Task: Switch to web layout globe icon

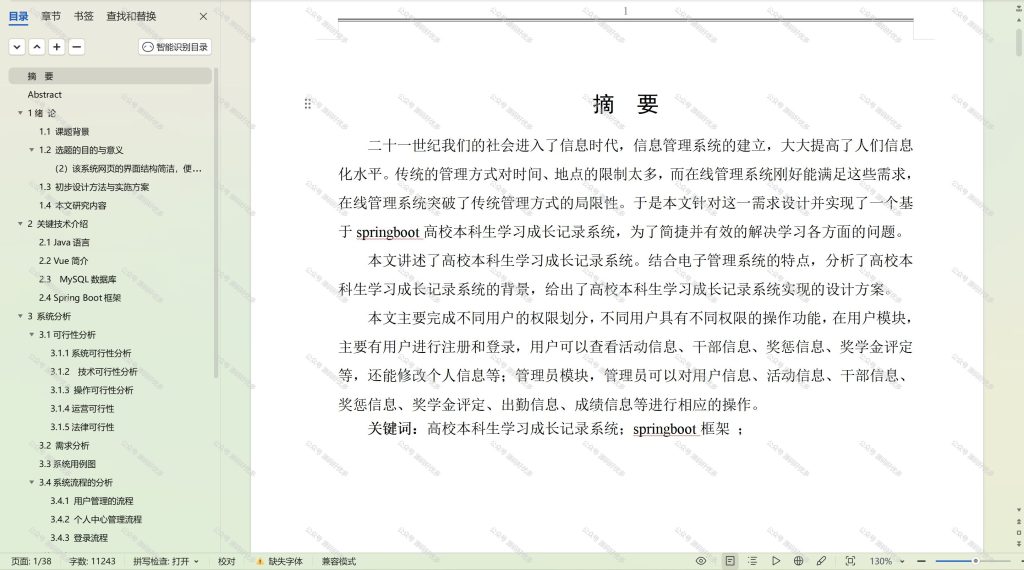Action: coord(798,561)
